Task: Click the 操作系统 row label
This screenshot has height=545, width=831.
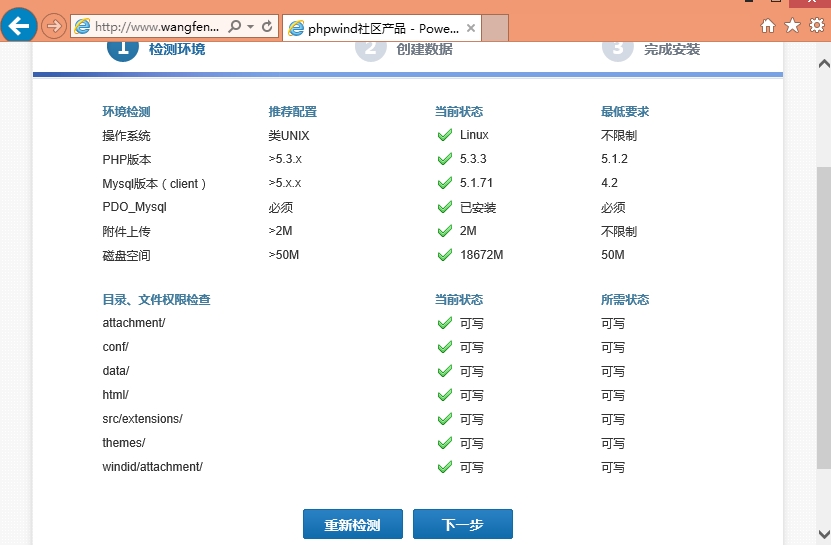Action: 126,135
